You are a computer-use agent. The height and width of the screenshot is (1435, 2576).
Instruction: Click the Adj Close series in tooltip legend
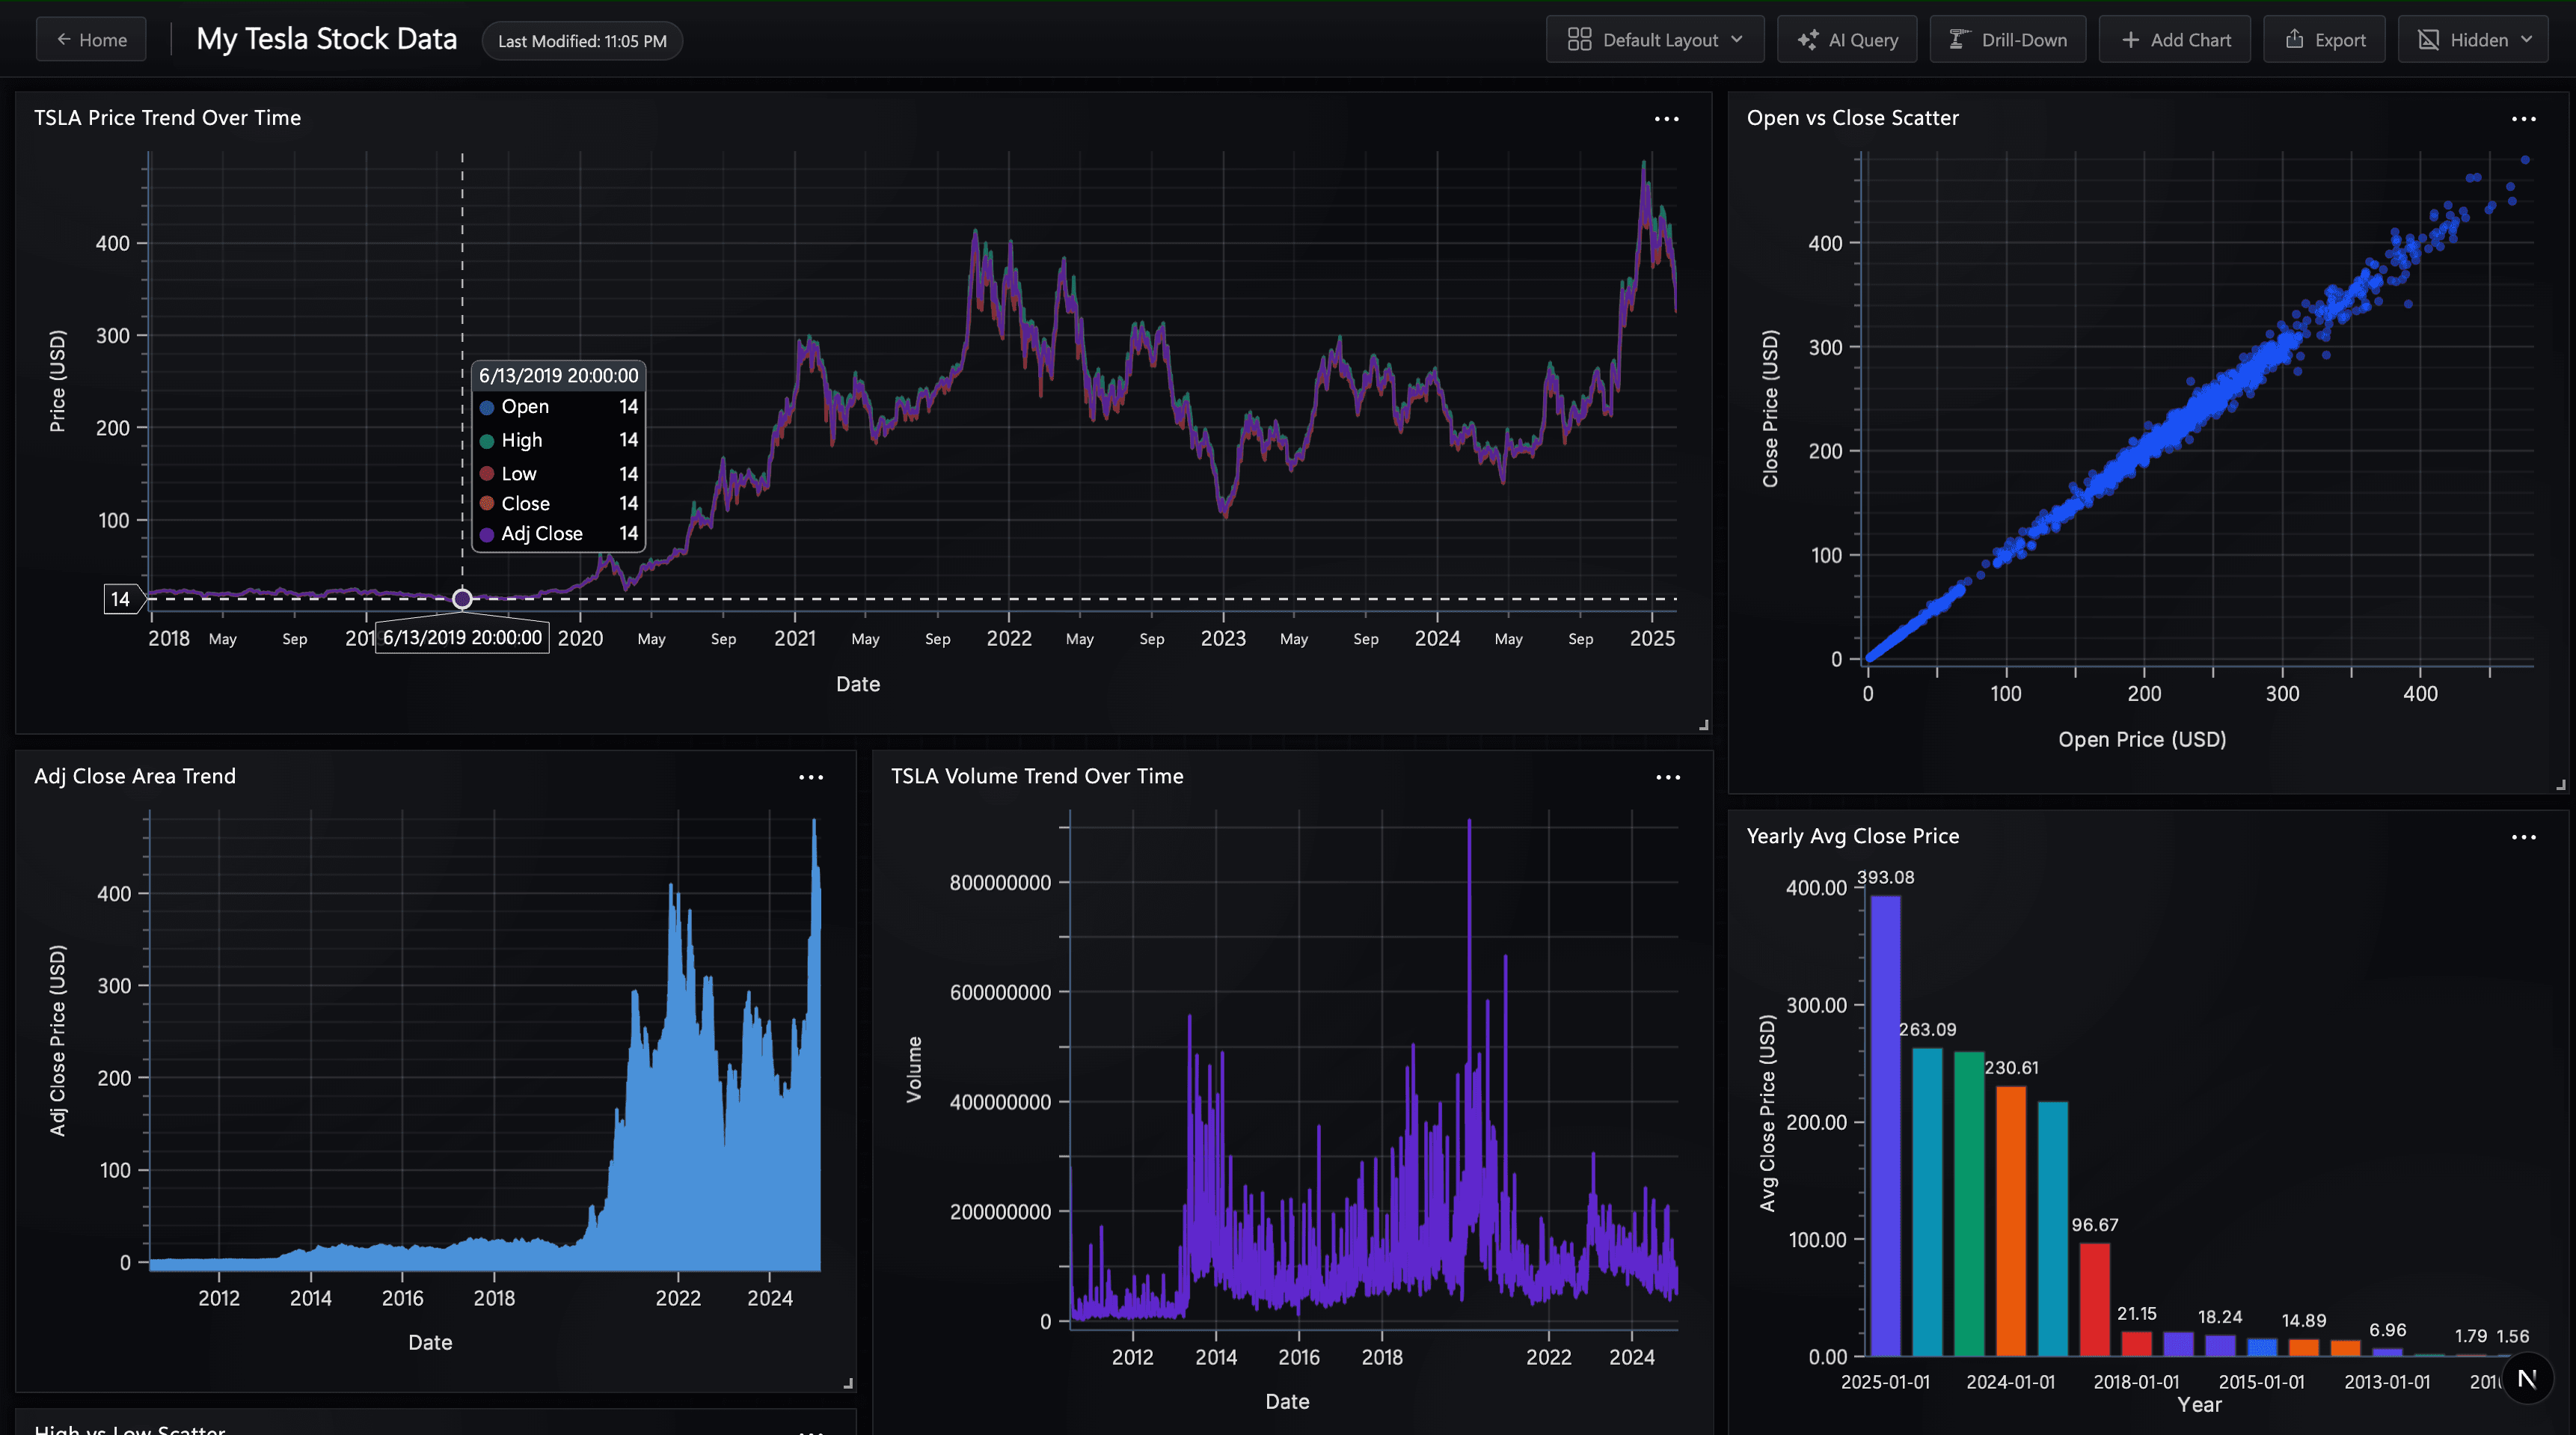pyautogui.click(x=558, y=534)
